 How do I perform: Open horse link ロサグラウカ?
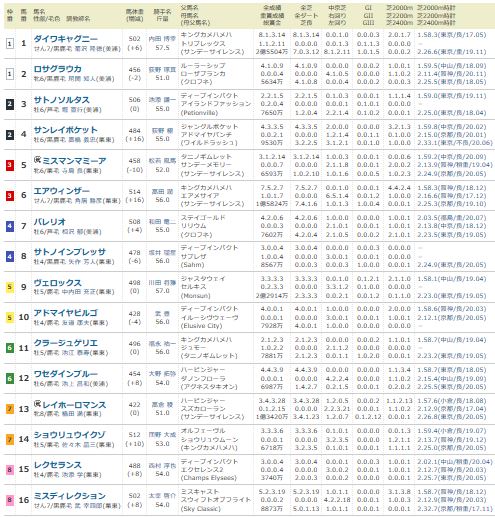tap(58, 69)
